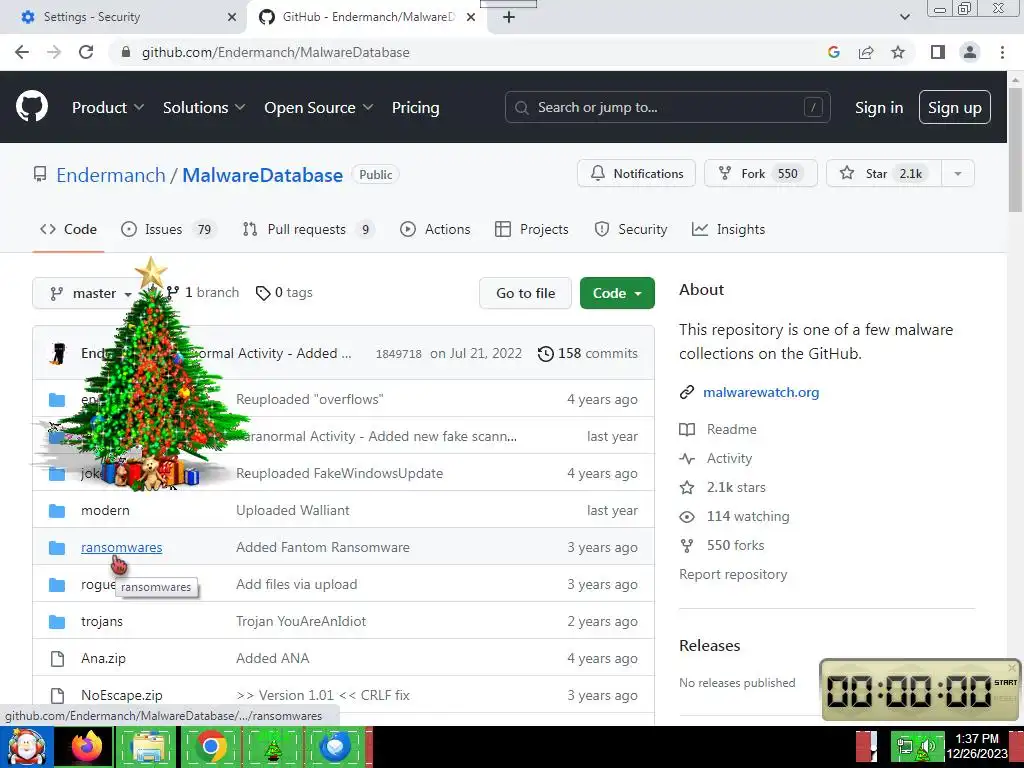Open the dropdown arrow next to Star
The height and width of the screenshot is (768, 1024).
pyautogui.click(x=958, y=173)
